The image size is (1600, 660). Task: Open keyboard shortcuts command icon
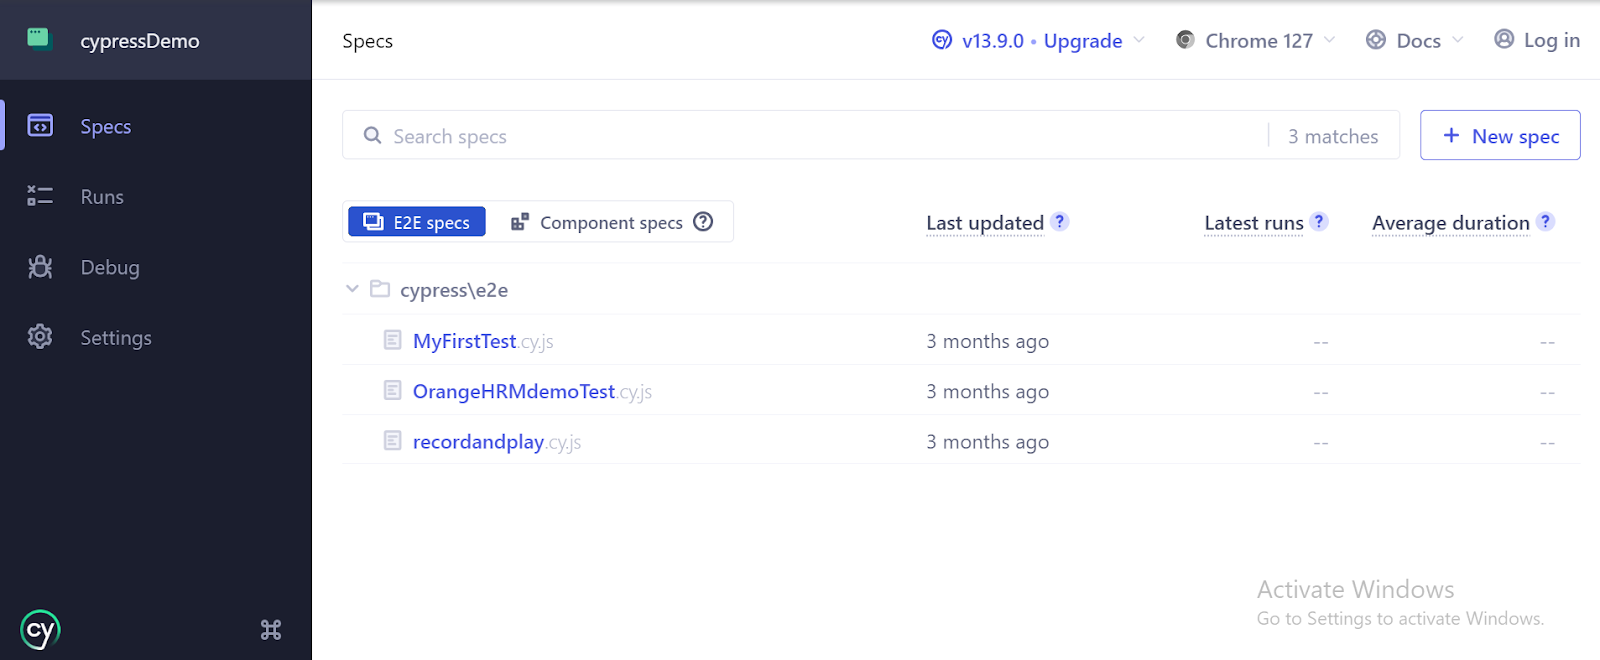pyautogui.click(x=271, y=630)
